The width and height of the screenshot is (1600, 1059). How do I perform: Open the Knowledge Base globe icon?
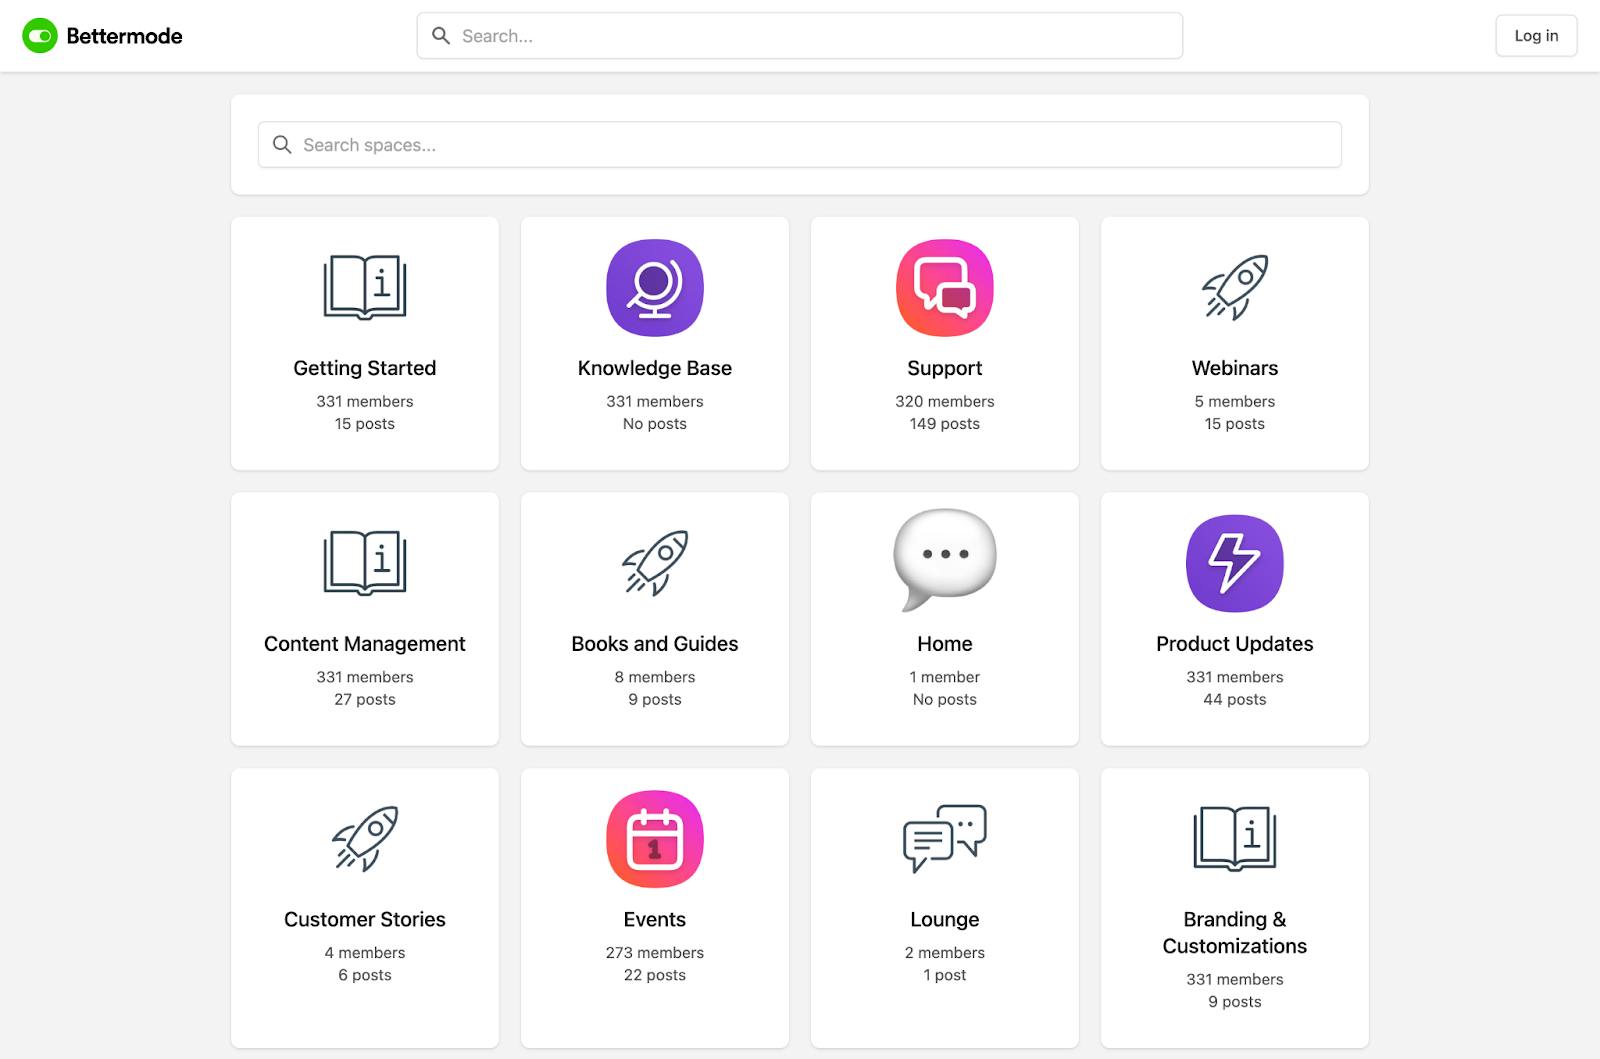655,288
